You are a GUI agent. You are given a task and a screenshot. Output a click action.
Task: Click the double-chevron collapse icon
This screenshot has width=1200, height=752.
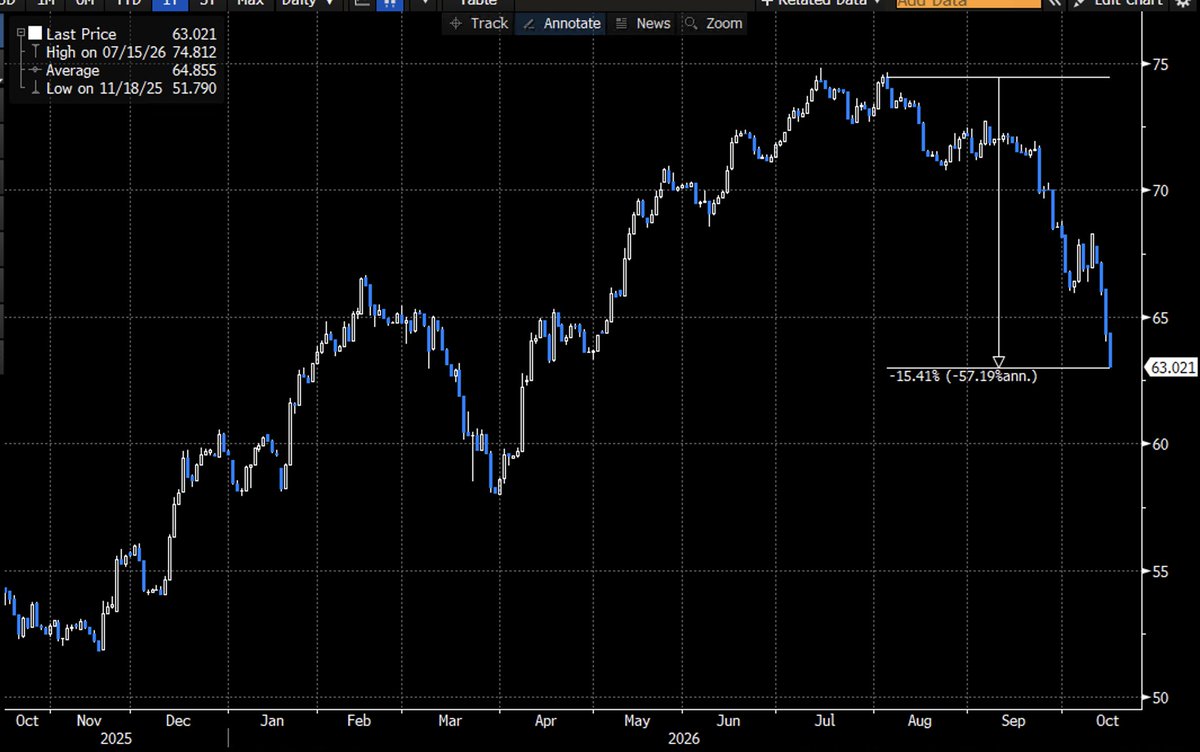click(x=1054, y=3)
